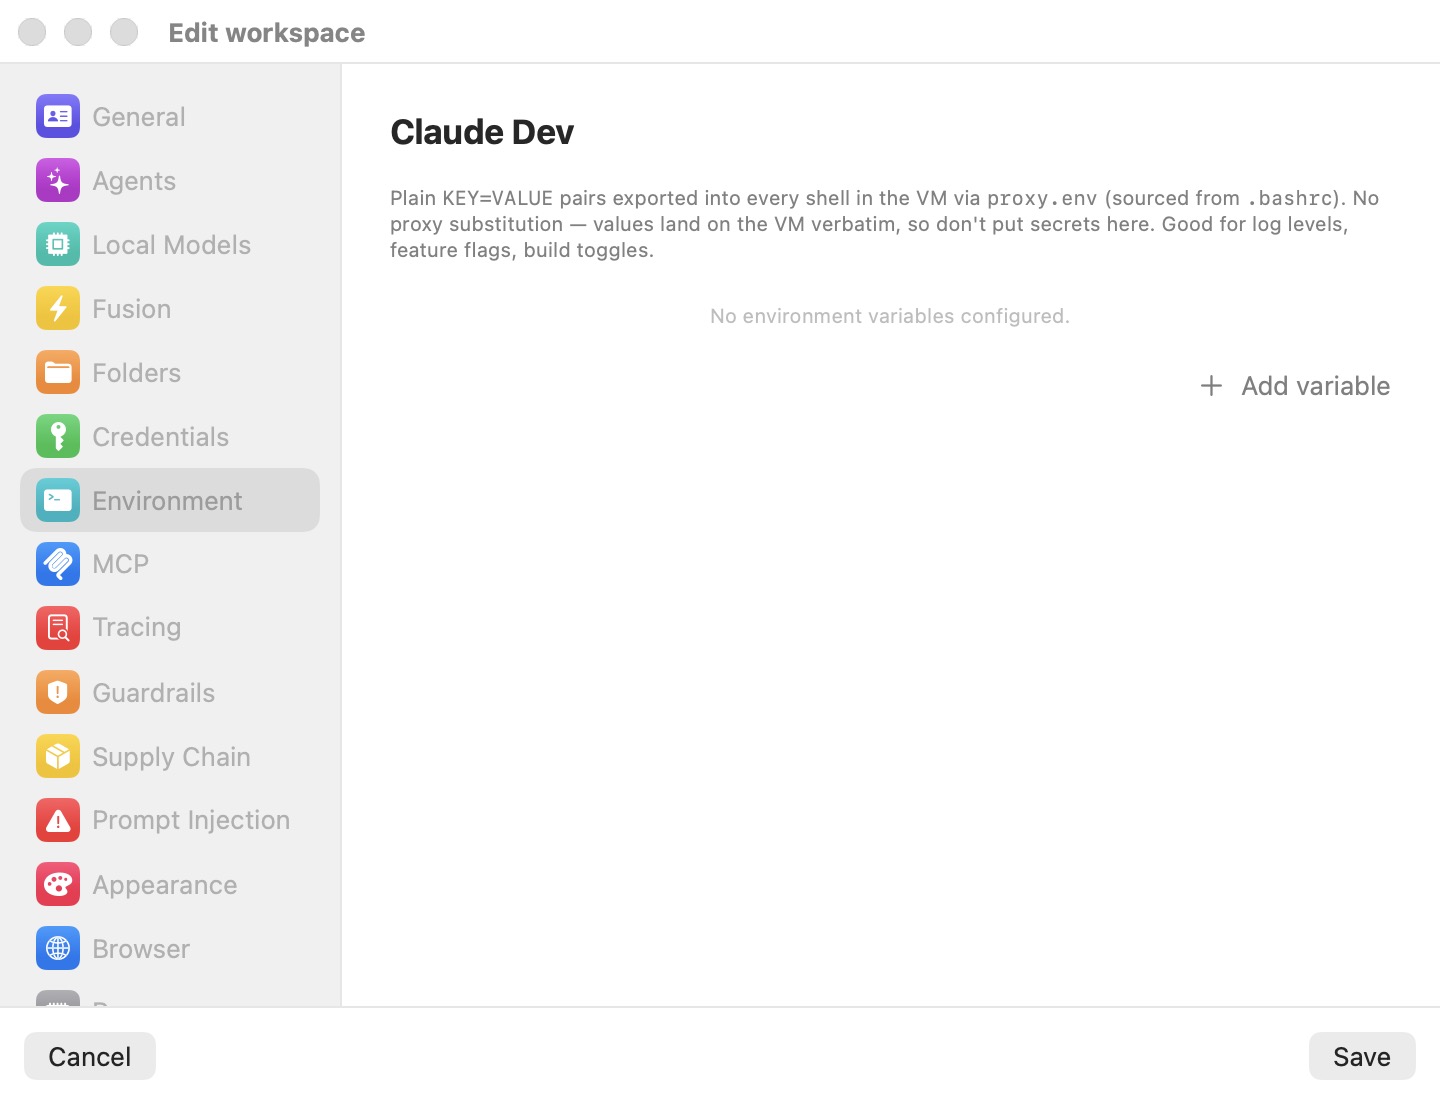
Task: Select the Appearance palette icon
Action: point(58,884)
